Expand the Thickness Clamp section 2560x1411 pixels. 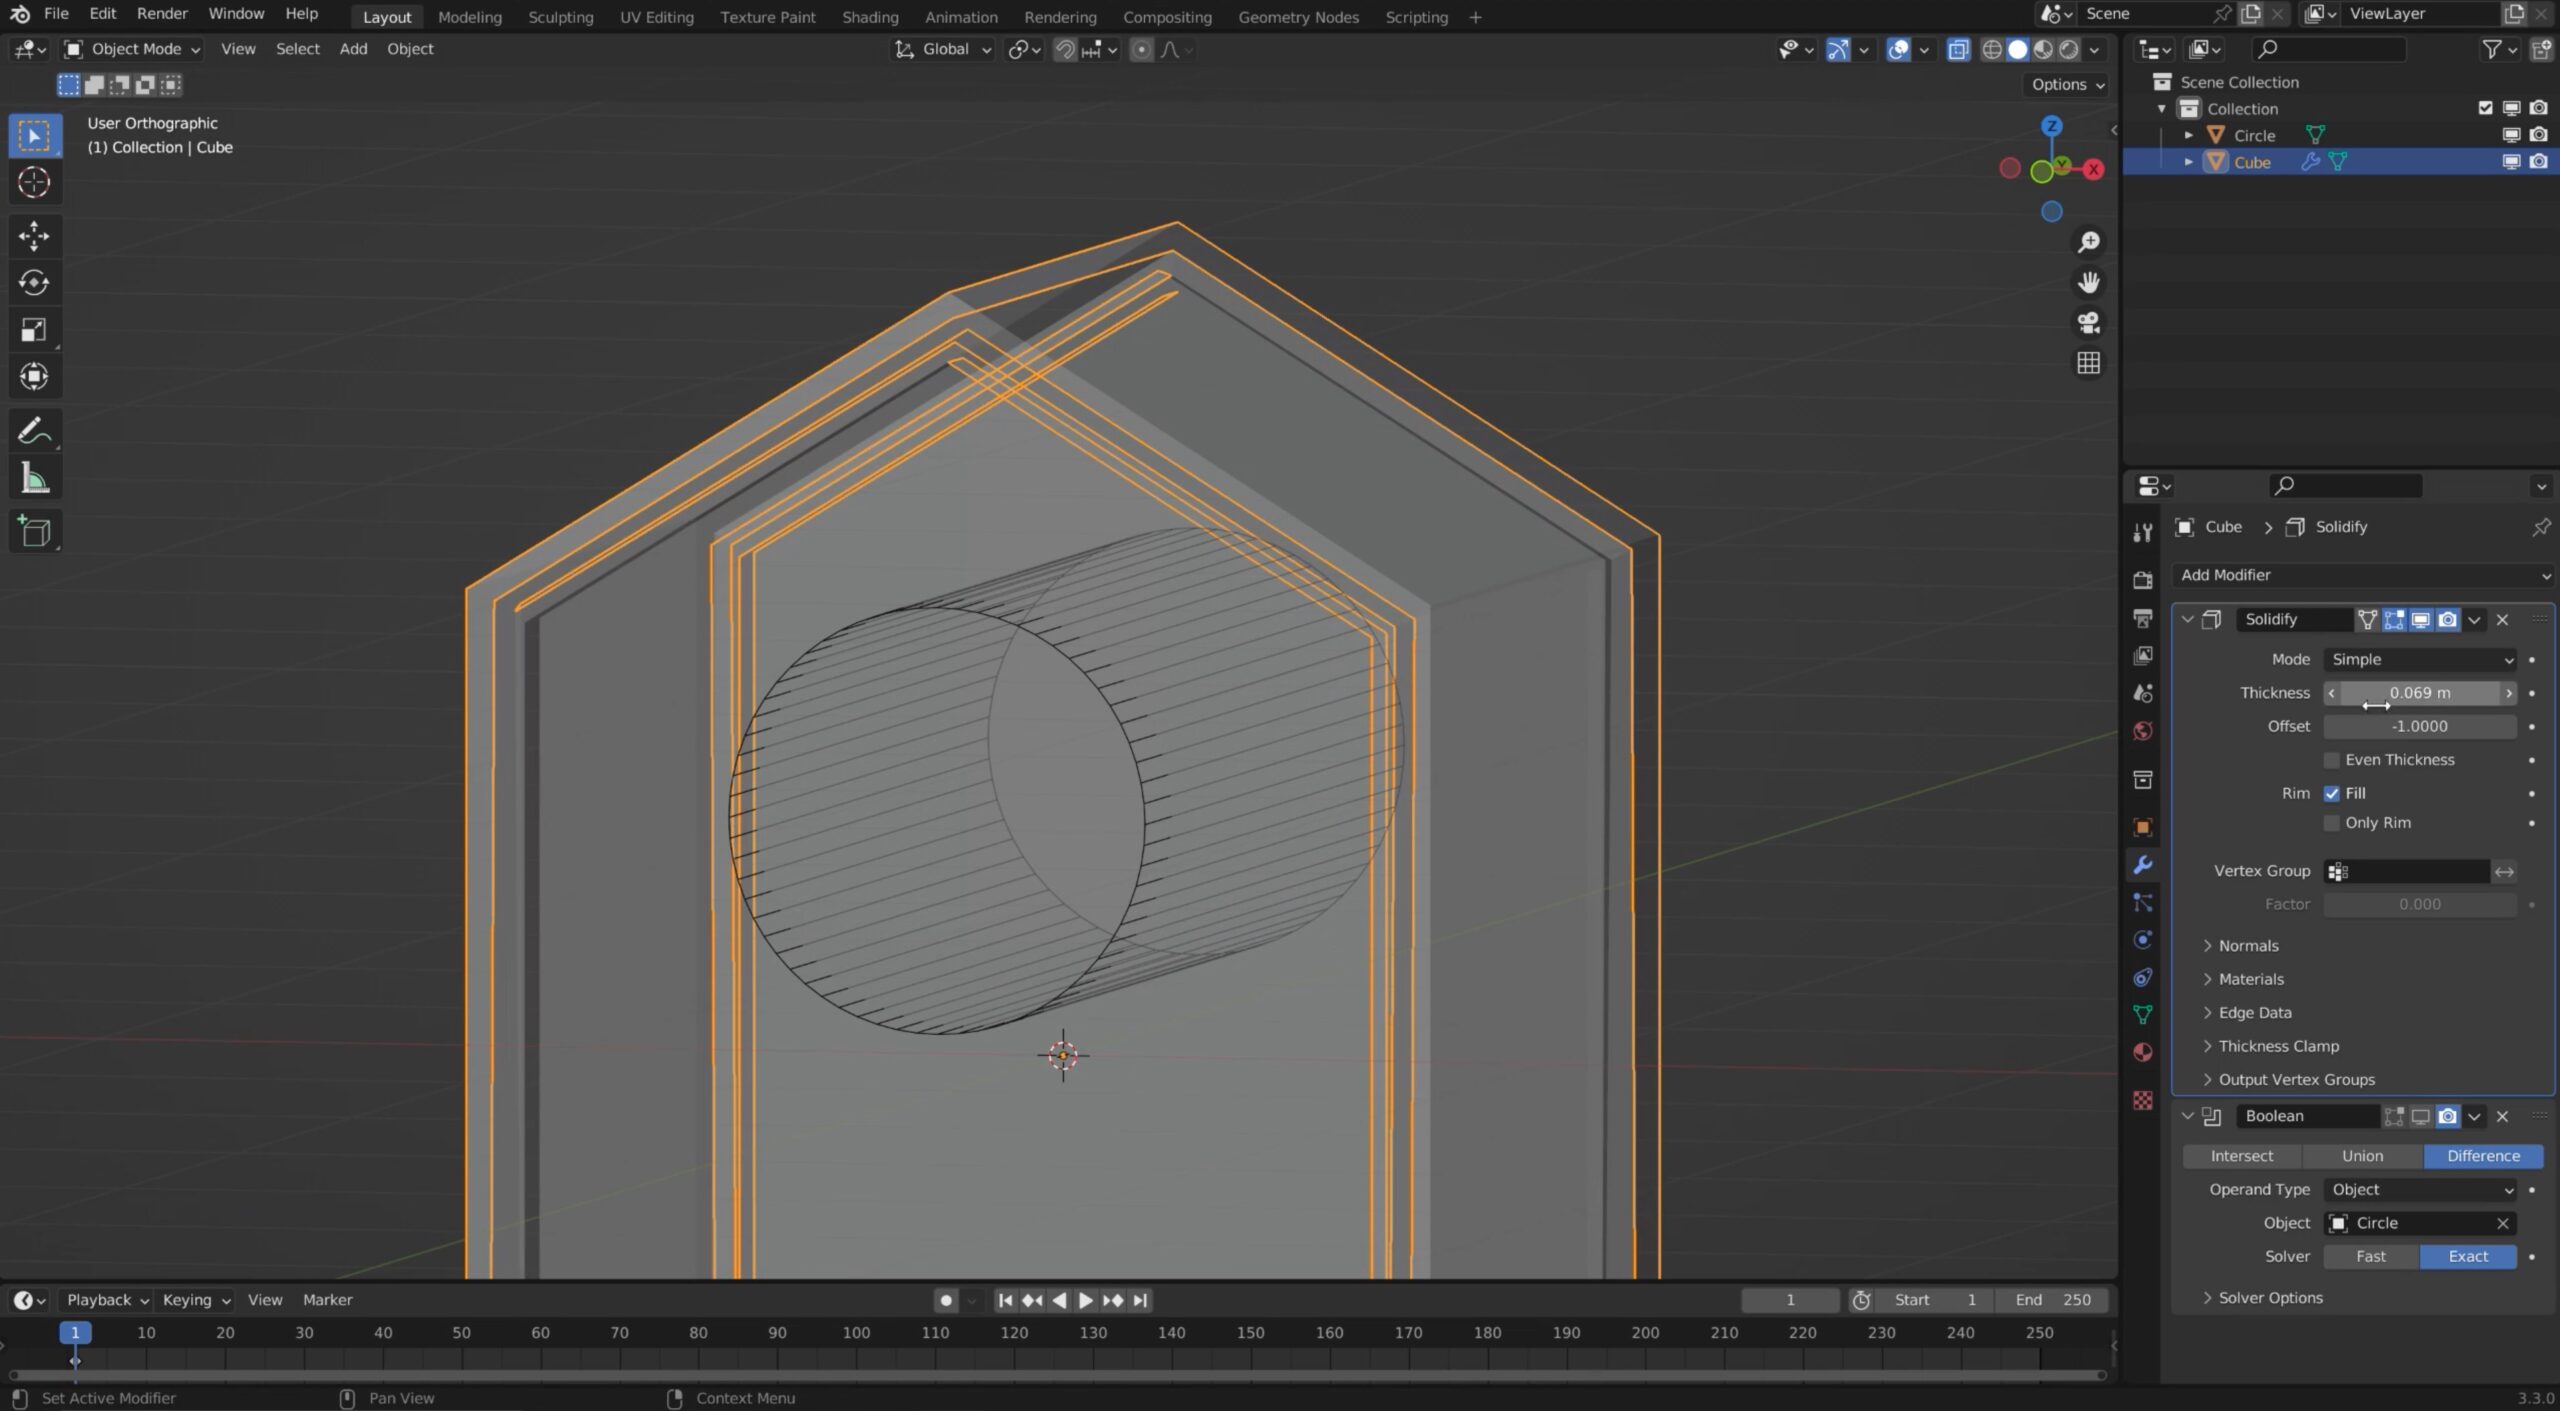2278,1046
